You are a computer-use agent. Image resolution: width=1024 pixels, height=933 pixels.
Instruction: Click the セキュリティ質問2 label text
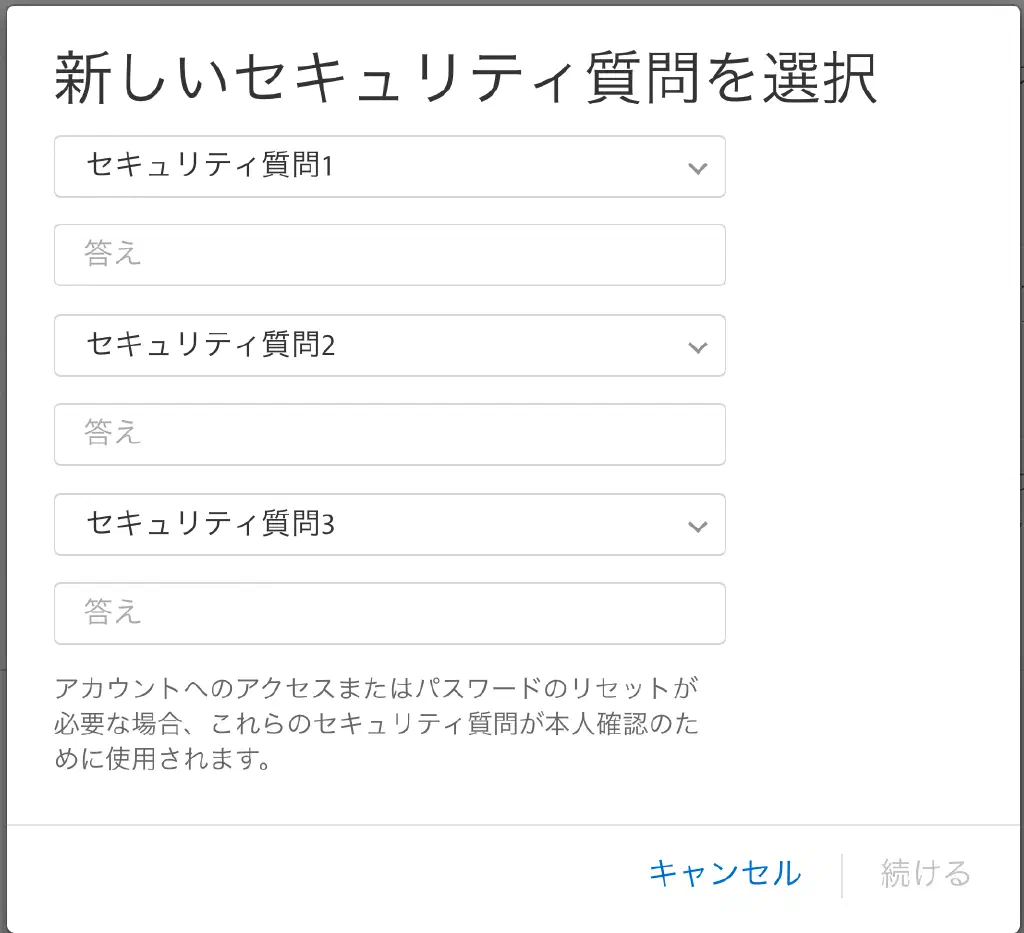pyautogui.click(x=210, y=345)
